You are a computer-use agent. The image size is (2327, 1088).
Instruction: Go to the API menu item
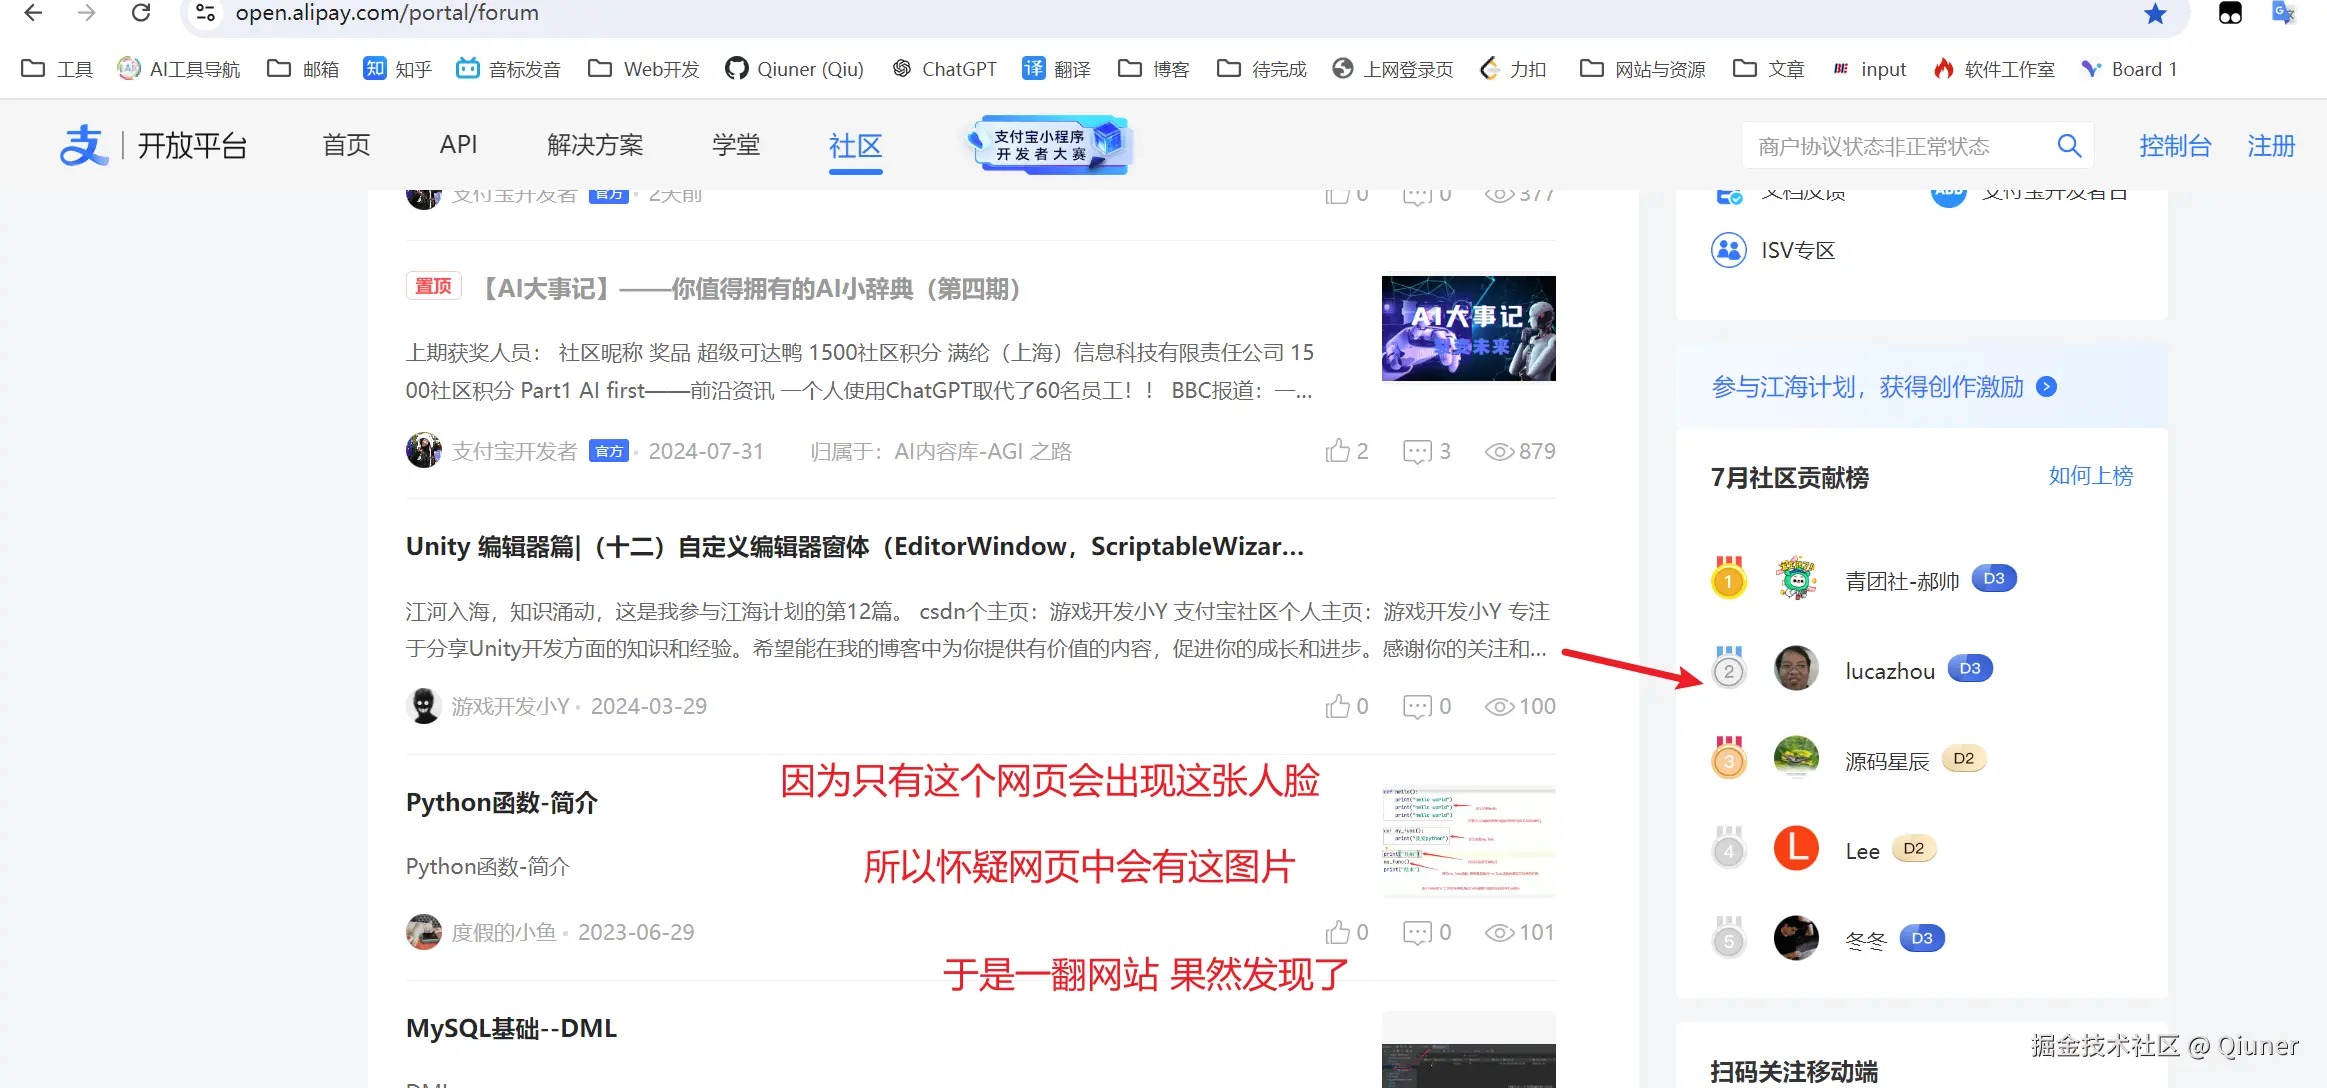coord(458,145)
